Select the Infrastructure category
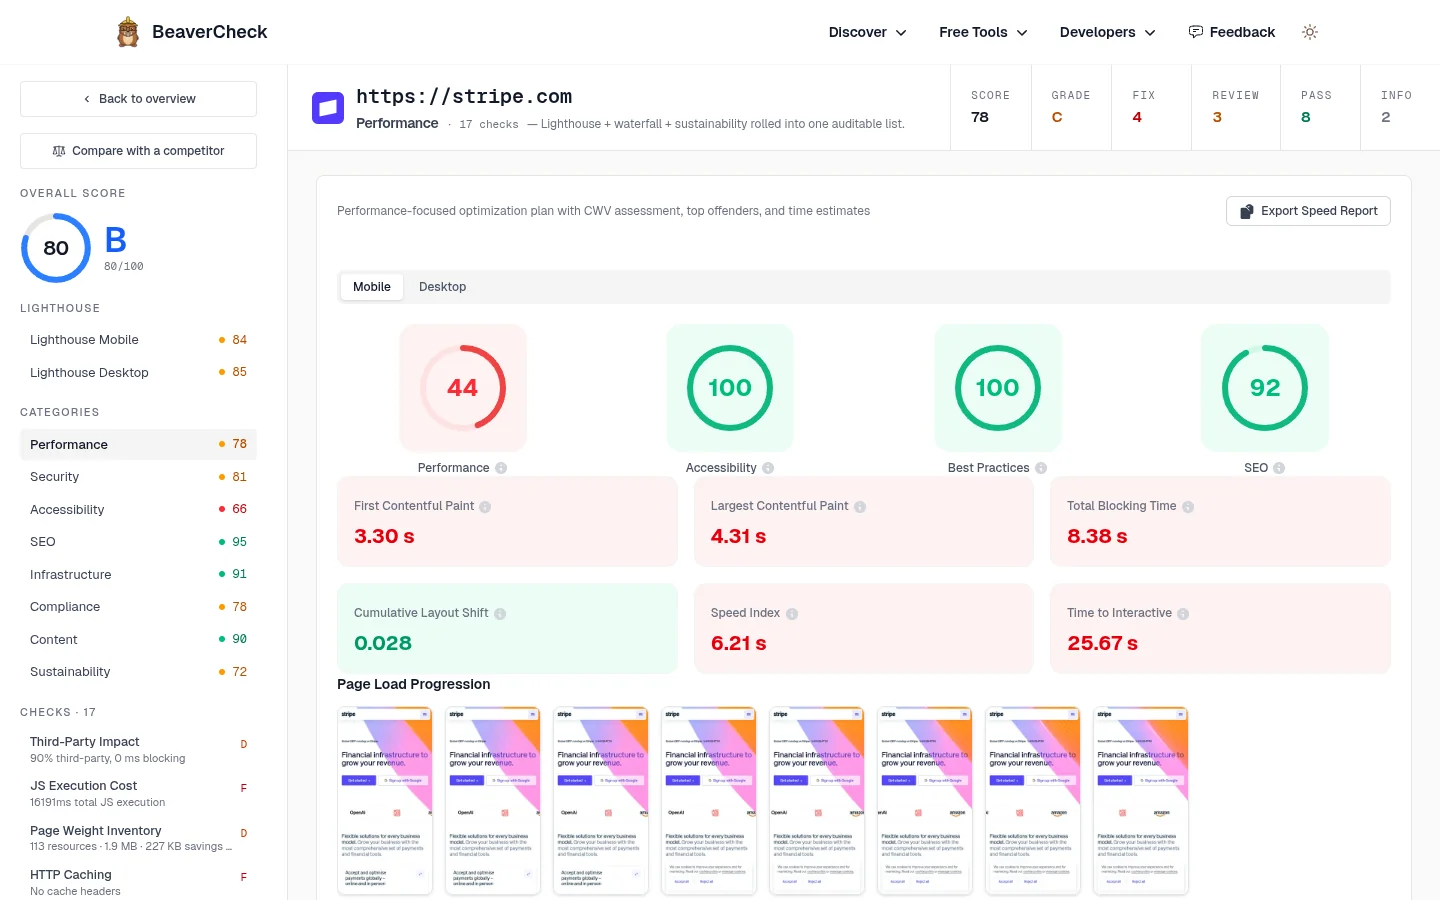Image resolution: width=1440 pixels, height=900 pixels. [x=138, y=574]
